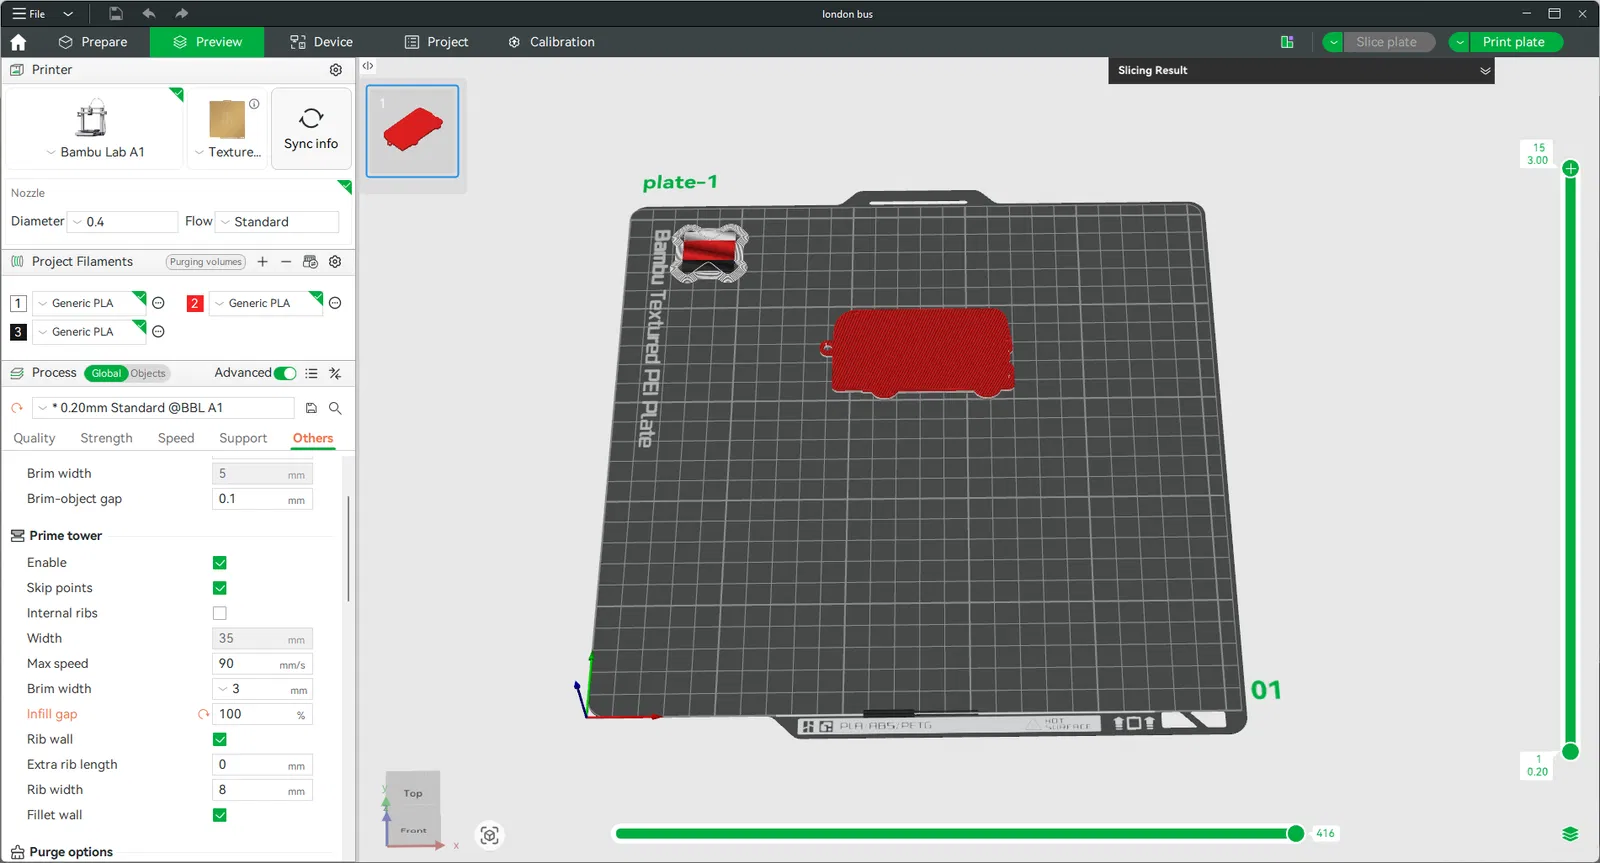Click the Print plate button

point(1513,42)
